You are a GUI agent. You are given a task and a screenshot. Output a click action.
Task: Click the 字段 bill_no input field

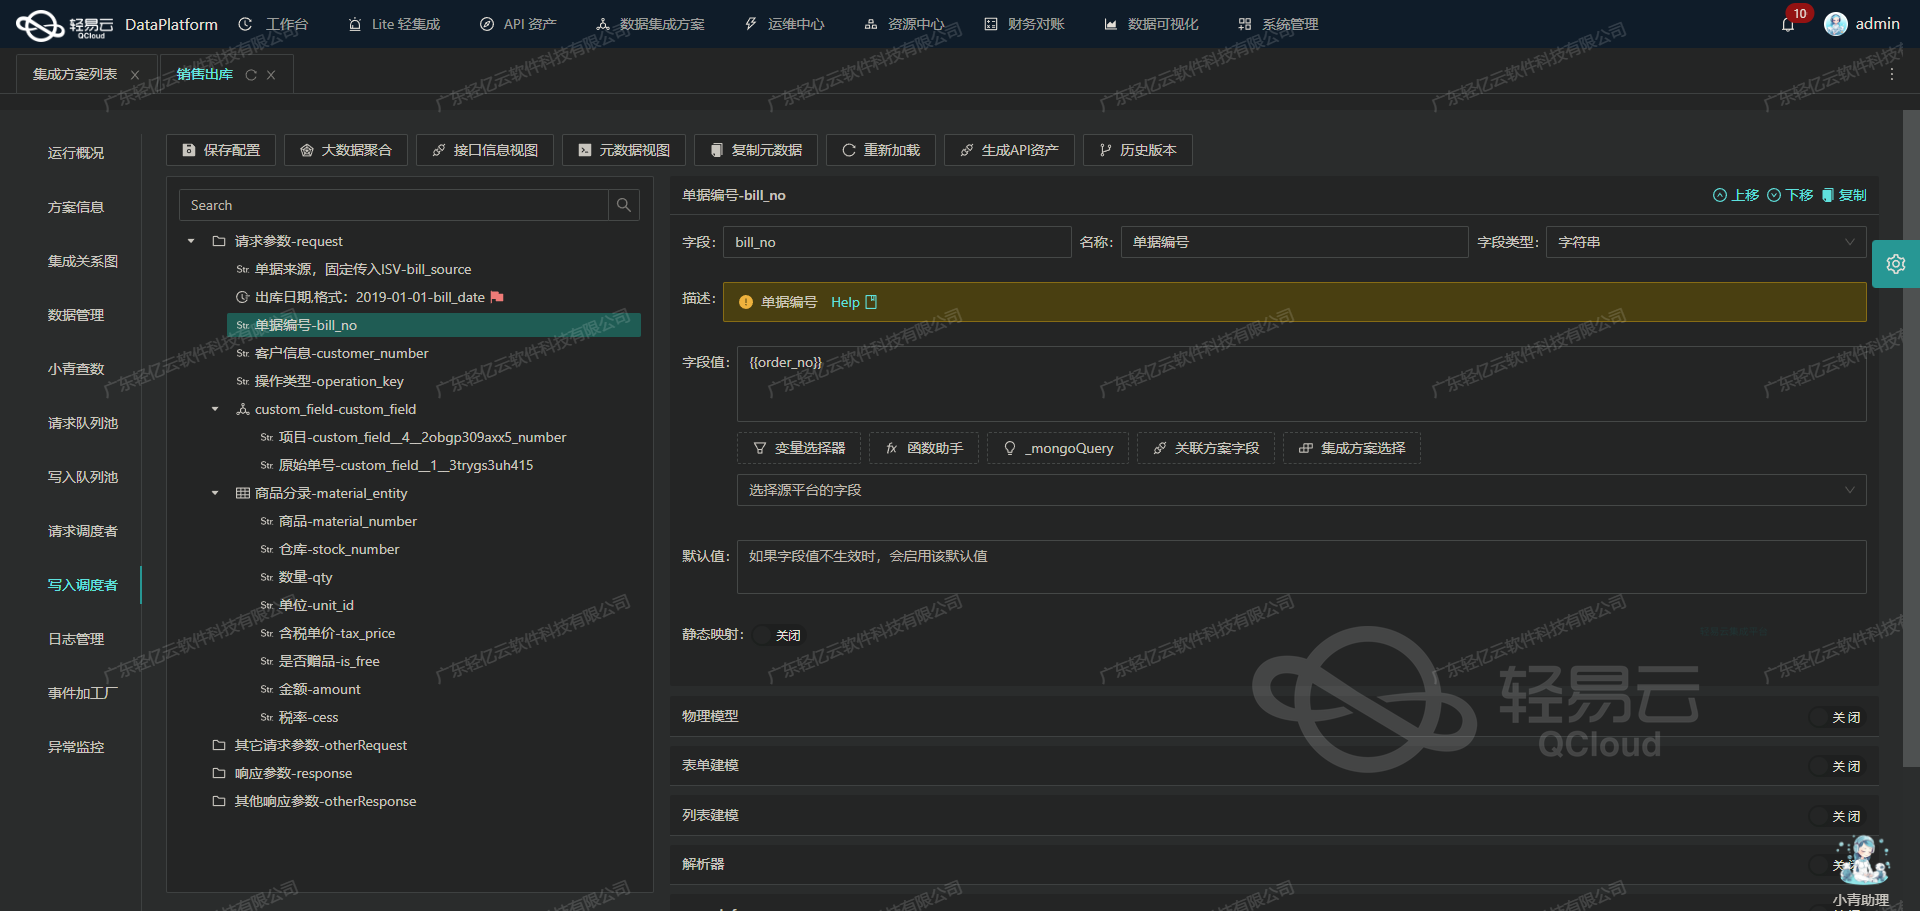897,242
